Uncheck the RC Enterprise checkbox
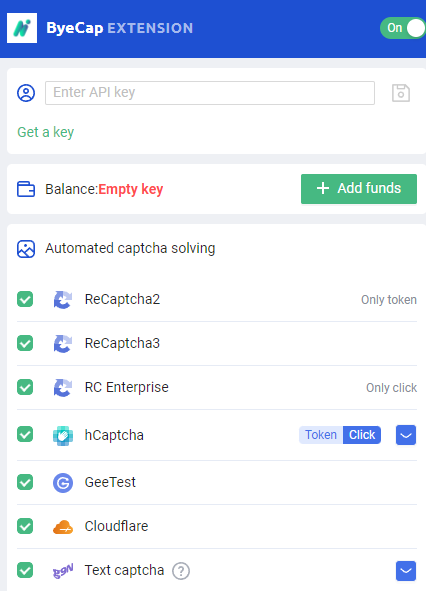 [x=25, y=387]
